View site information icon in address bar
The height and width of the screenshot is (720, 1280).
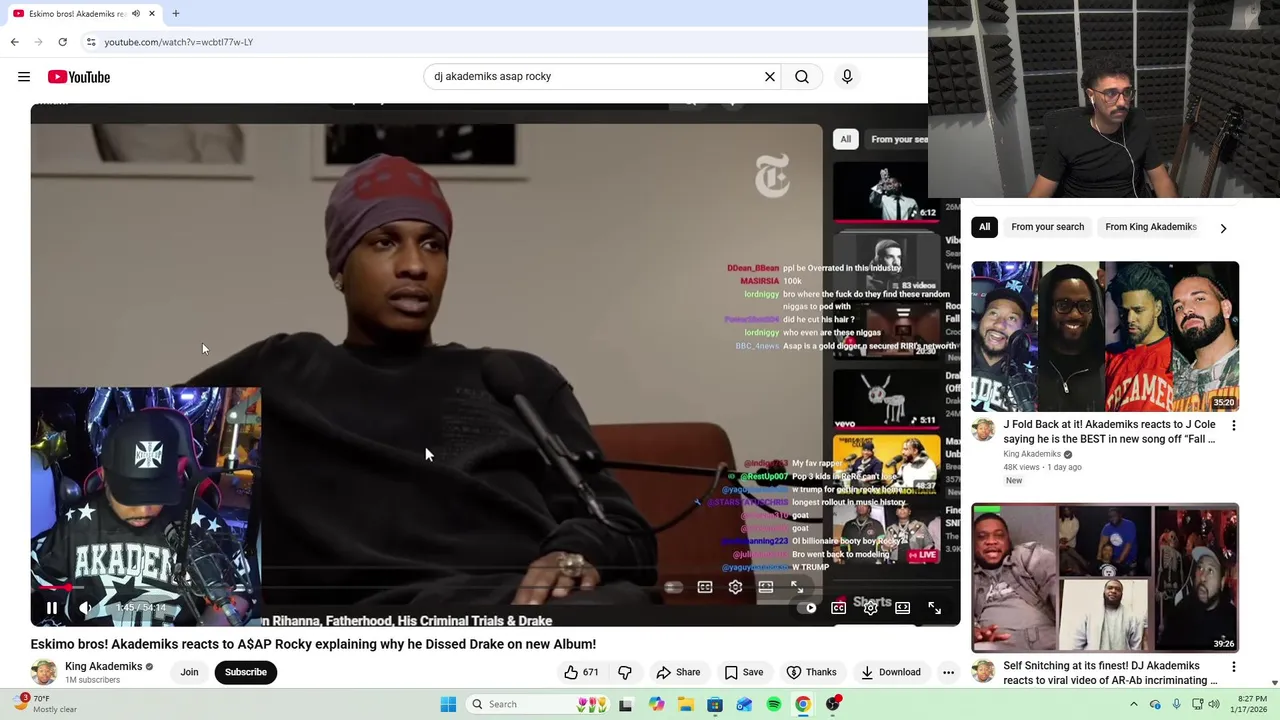[x=91, y=42]
